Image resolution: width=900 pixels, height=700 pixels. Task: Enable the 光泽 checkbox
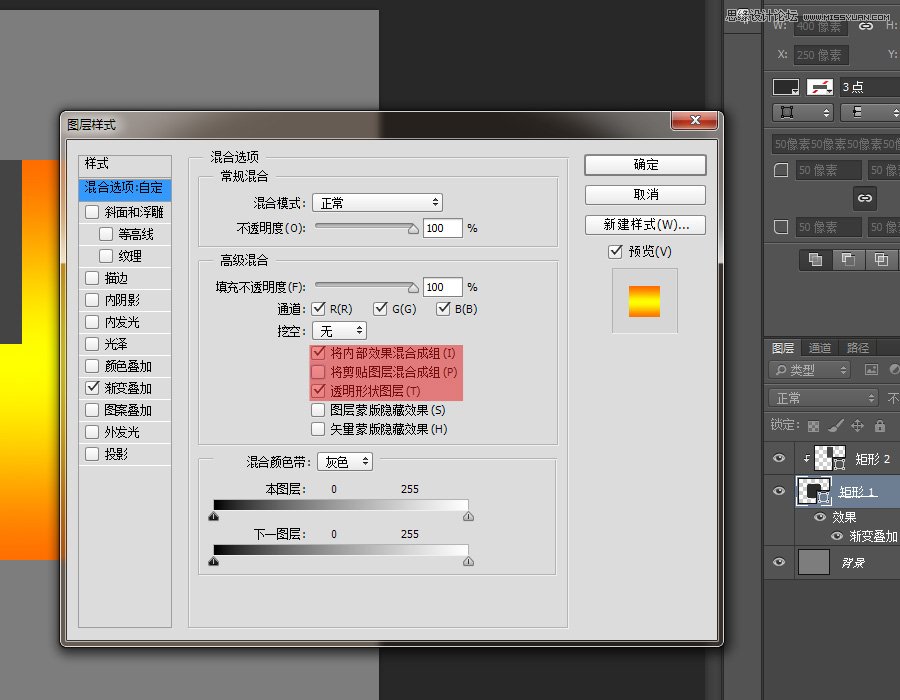92,344
